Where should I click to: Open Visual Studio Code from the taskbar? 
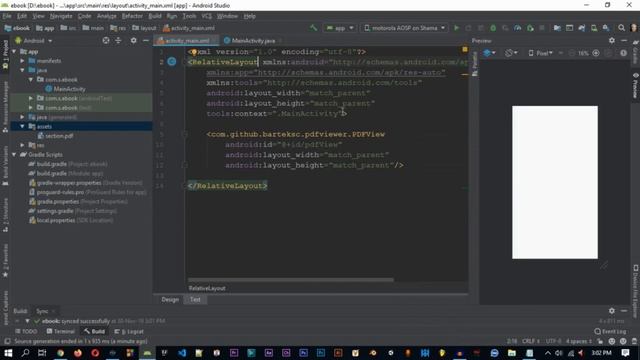(182, 353)
